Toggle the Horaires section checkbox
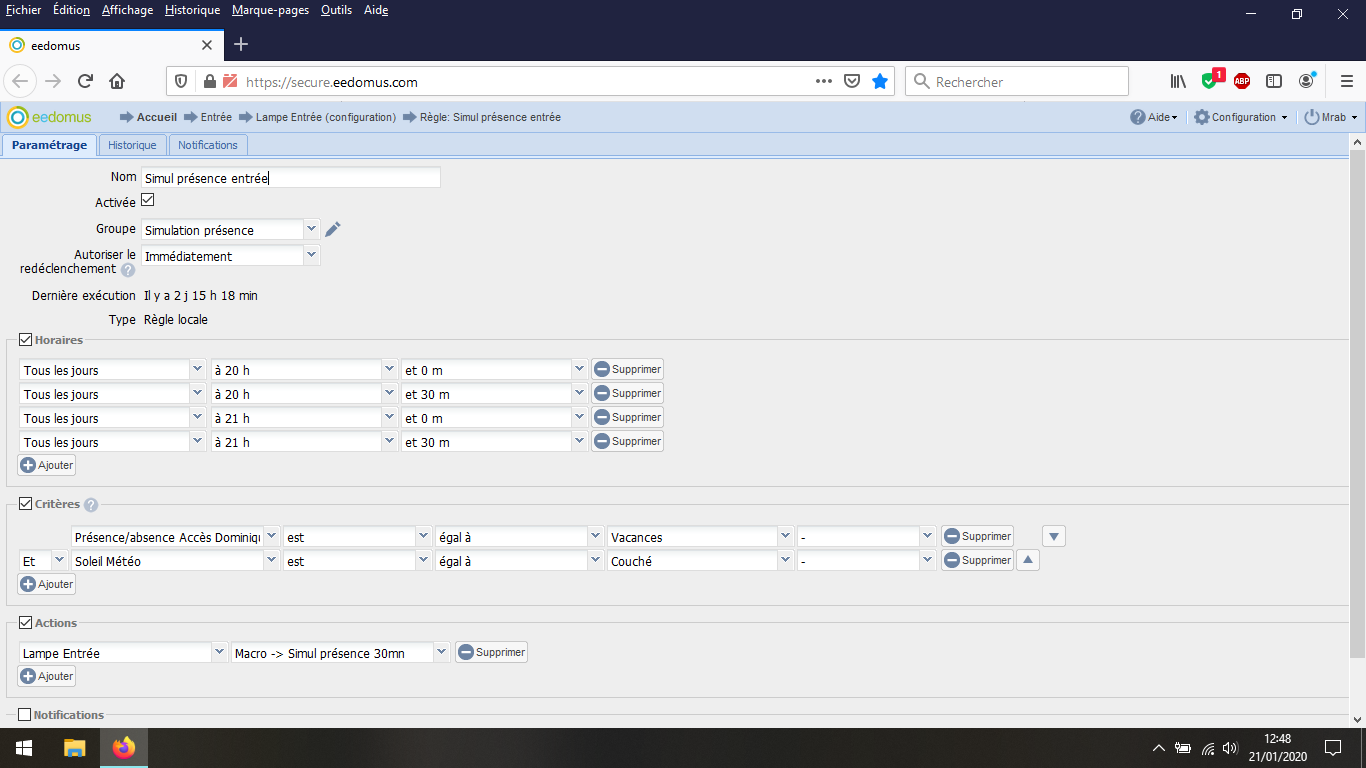 [26, 340]
